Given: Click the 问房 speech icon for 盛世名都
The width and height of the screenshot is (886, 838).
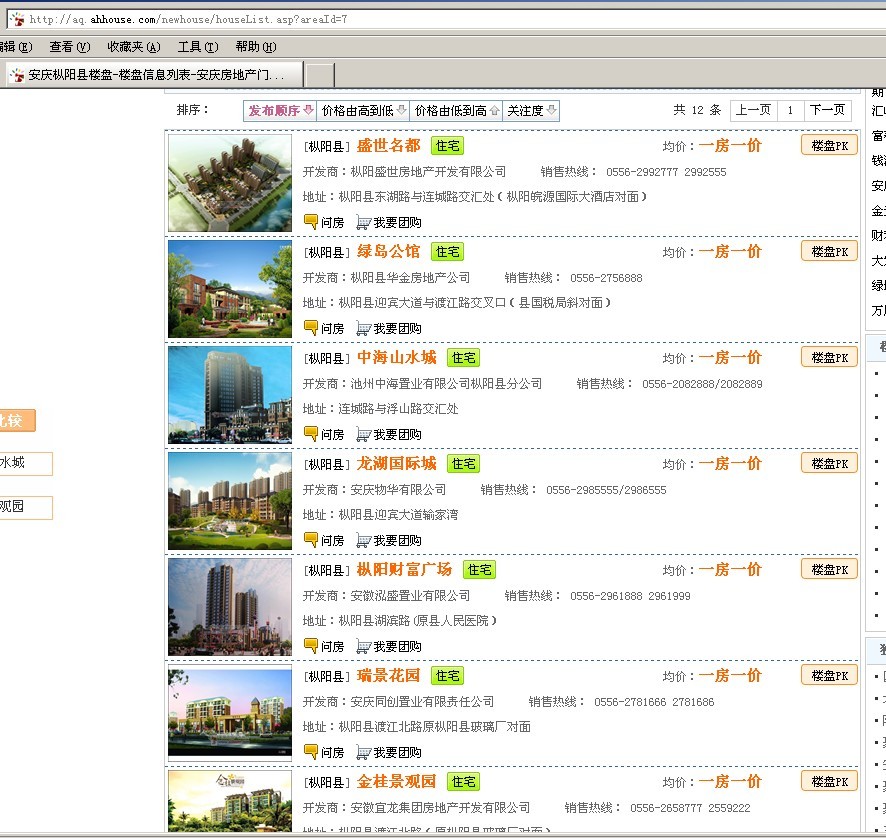Looking at the screenshot, I should point(311,222).
